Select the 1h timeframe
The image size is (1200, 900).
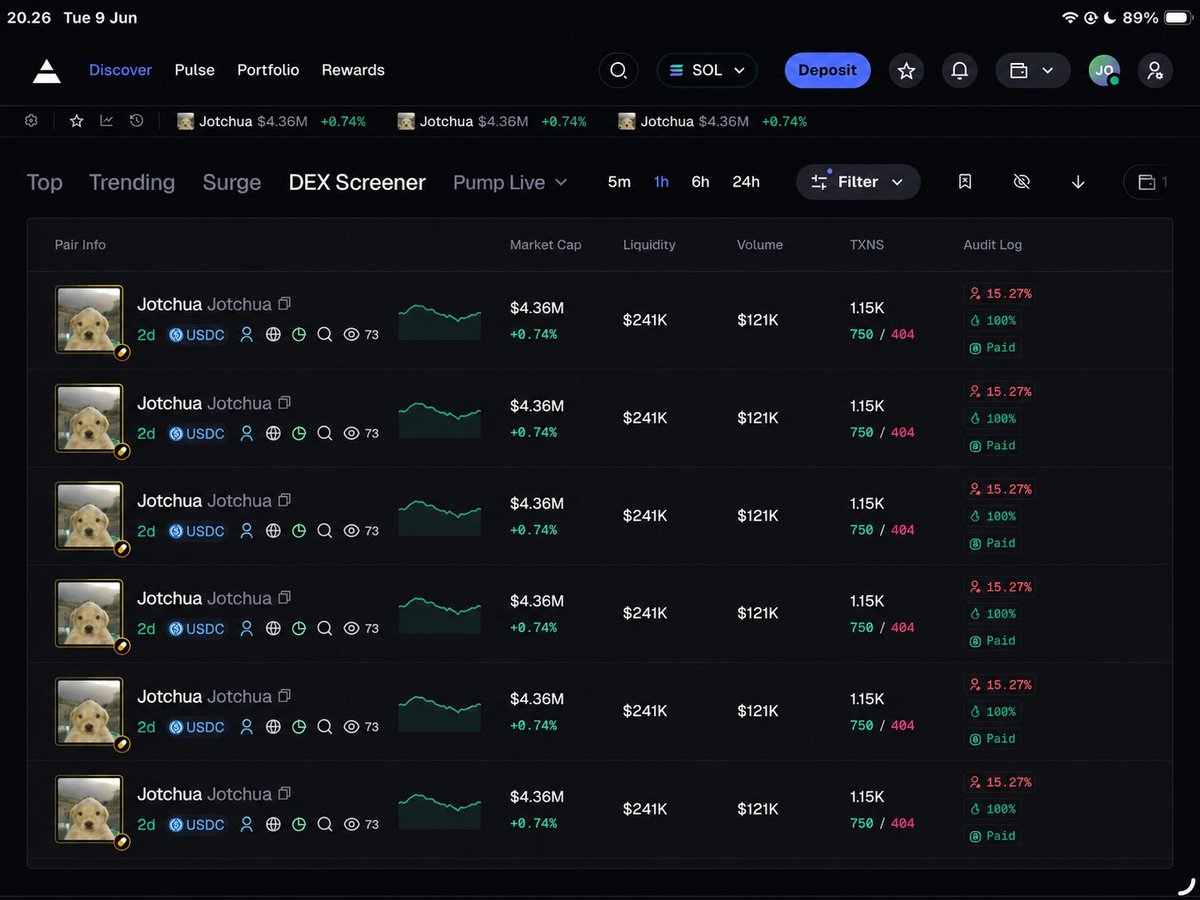pos(661,182)
